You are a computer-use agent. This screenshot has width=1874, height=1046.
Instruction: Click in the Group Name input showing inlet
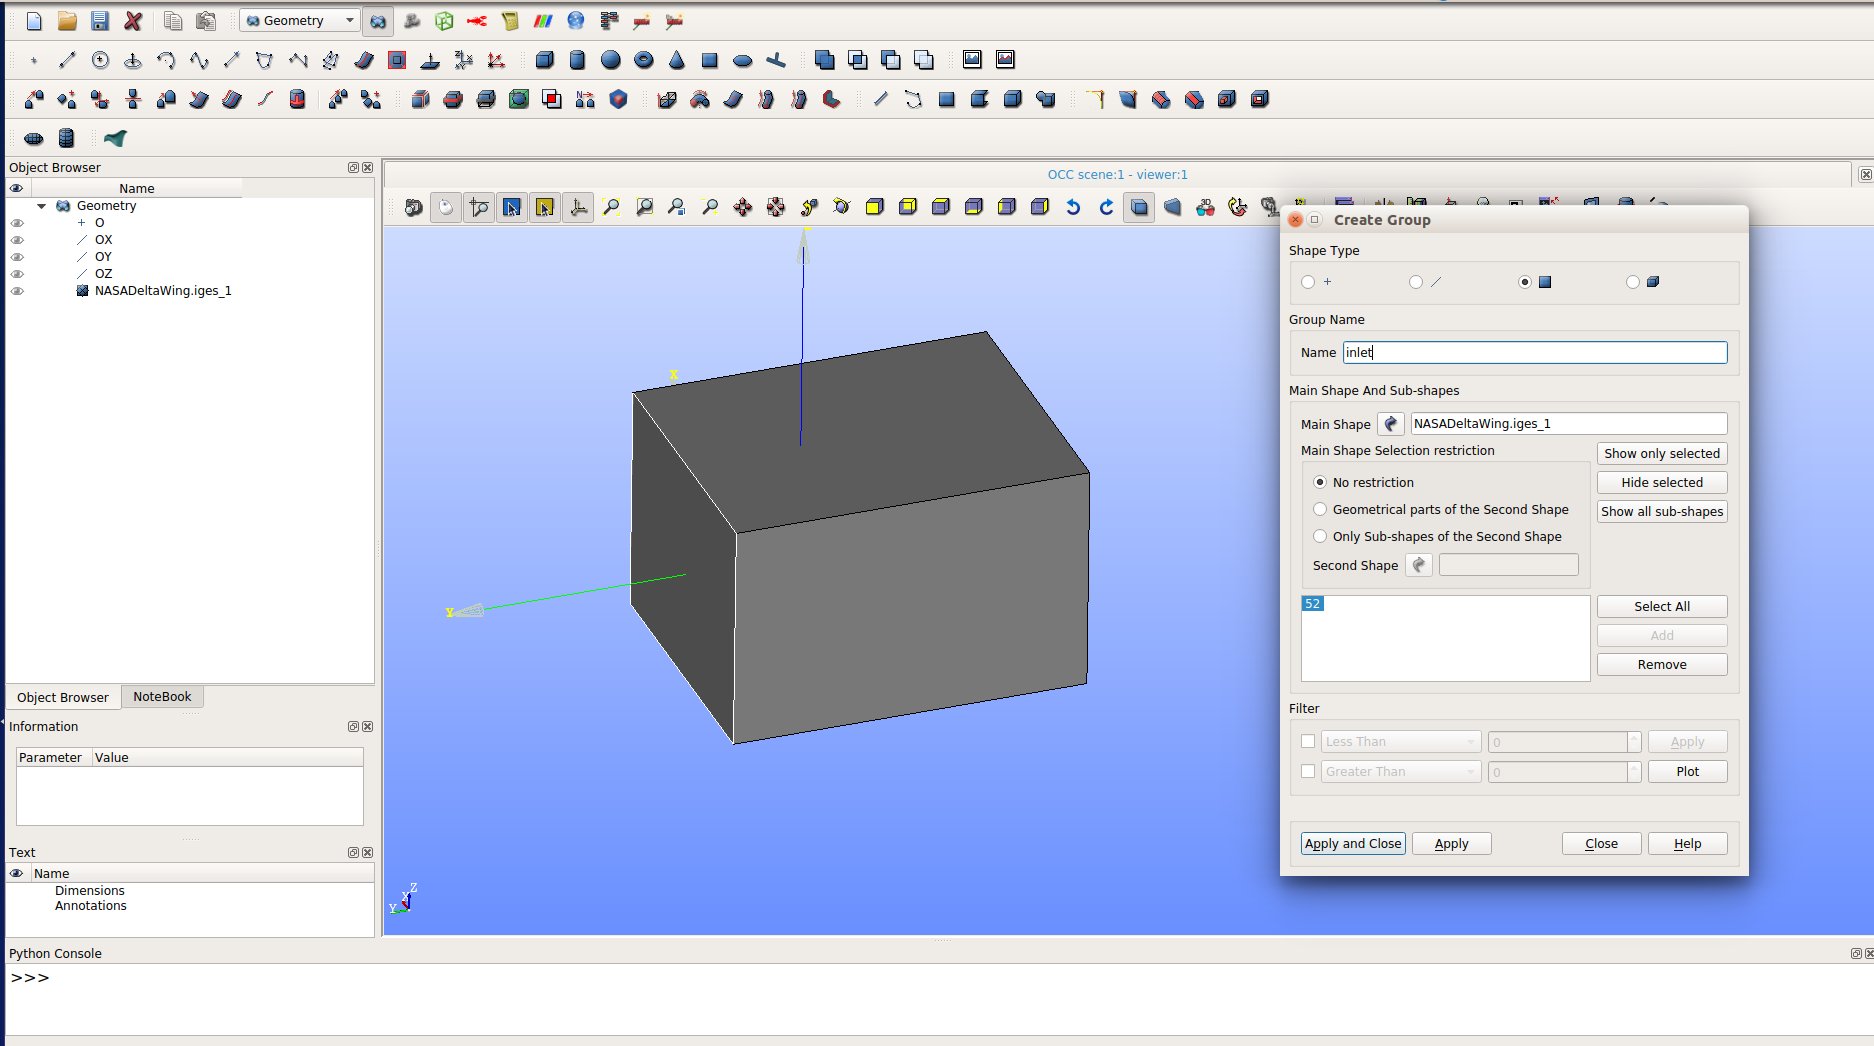[x=1533, y=352]
